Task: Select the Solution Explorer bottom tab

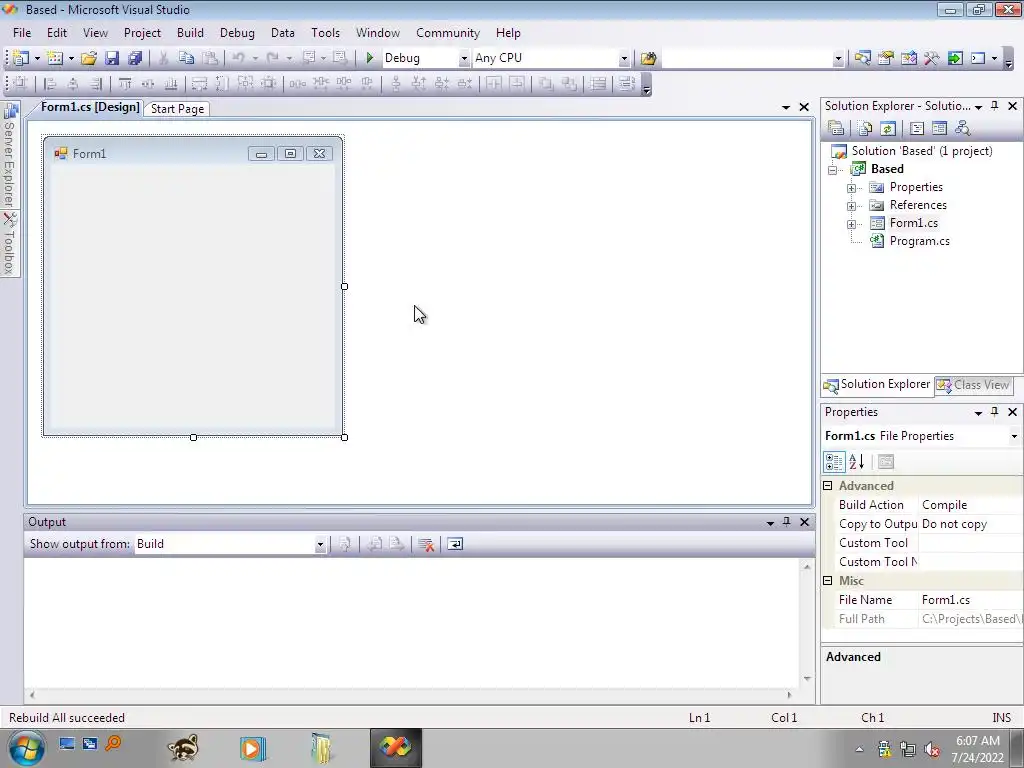Action: 877,385
